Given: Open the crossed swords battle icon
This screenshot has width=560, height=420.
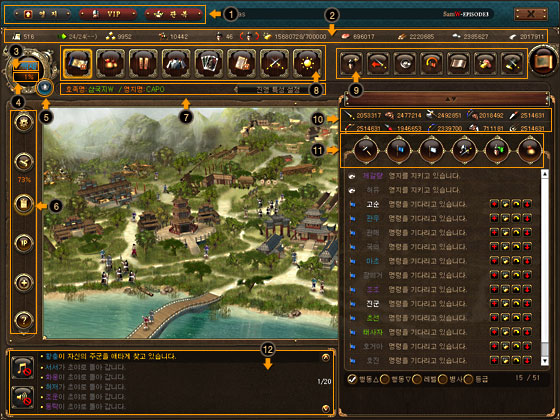Looking at the screenshot, I should click(x=274, y=64).
